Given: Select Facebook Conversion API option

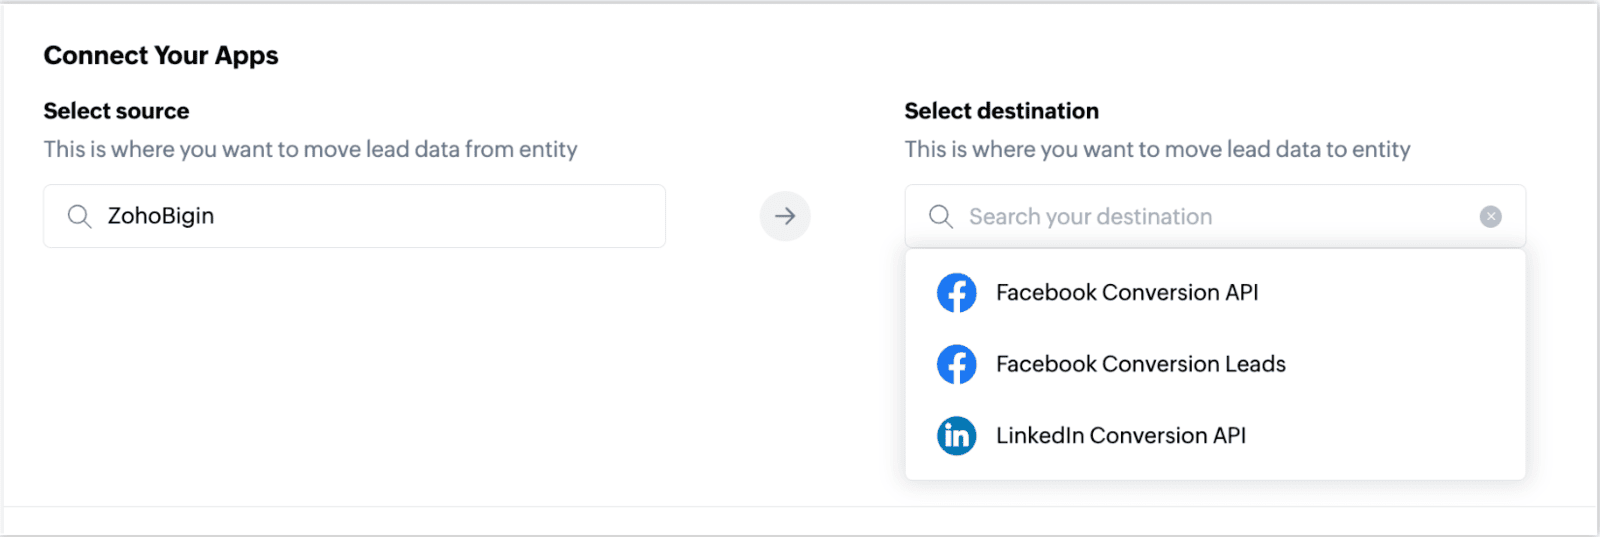Looking at the screenshot, I should [1215, 293].
